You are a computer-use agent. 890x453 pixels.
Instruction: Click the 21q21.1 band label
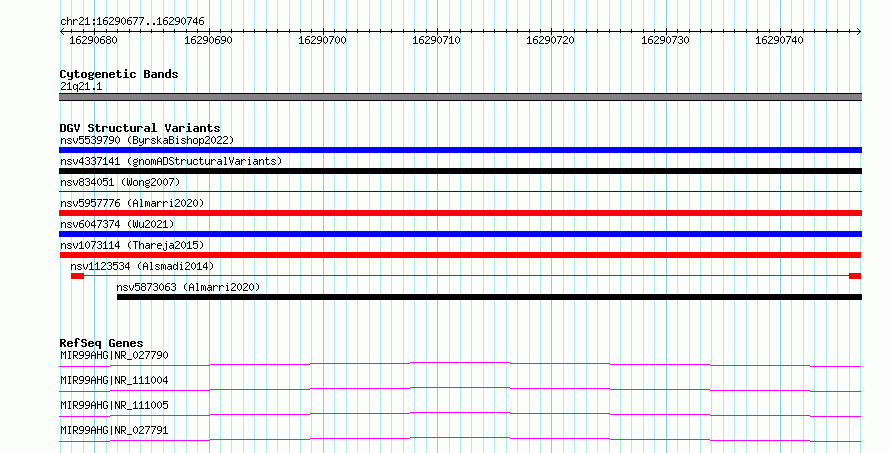click(81, 86)
